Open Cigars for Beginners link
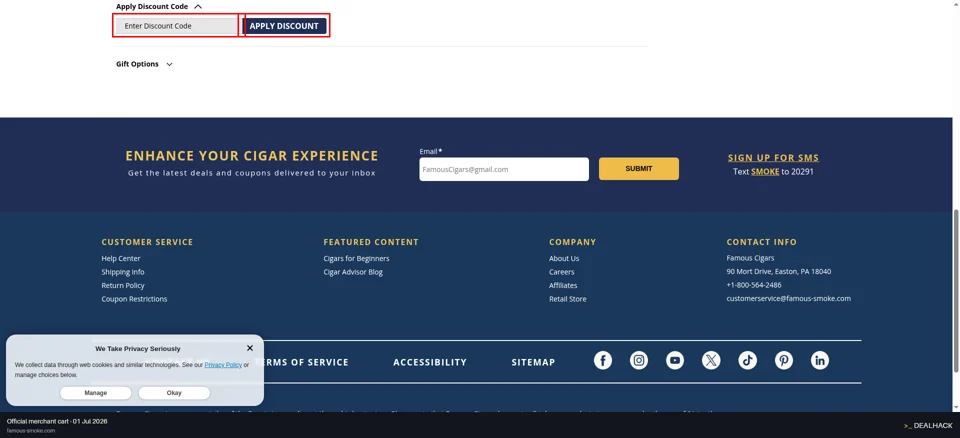This screenshot has height=438, width=960. [x=356, y=259]
